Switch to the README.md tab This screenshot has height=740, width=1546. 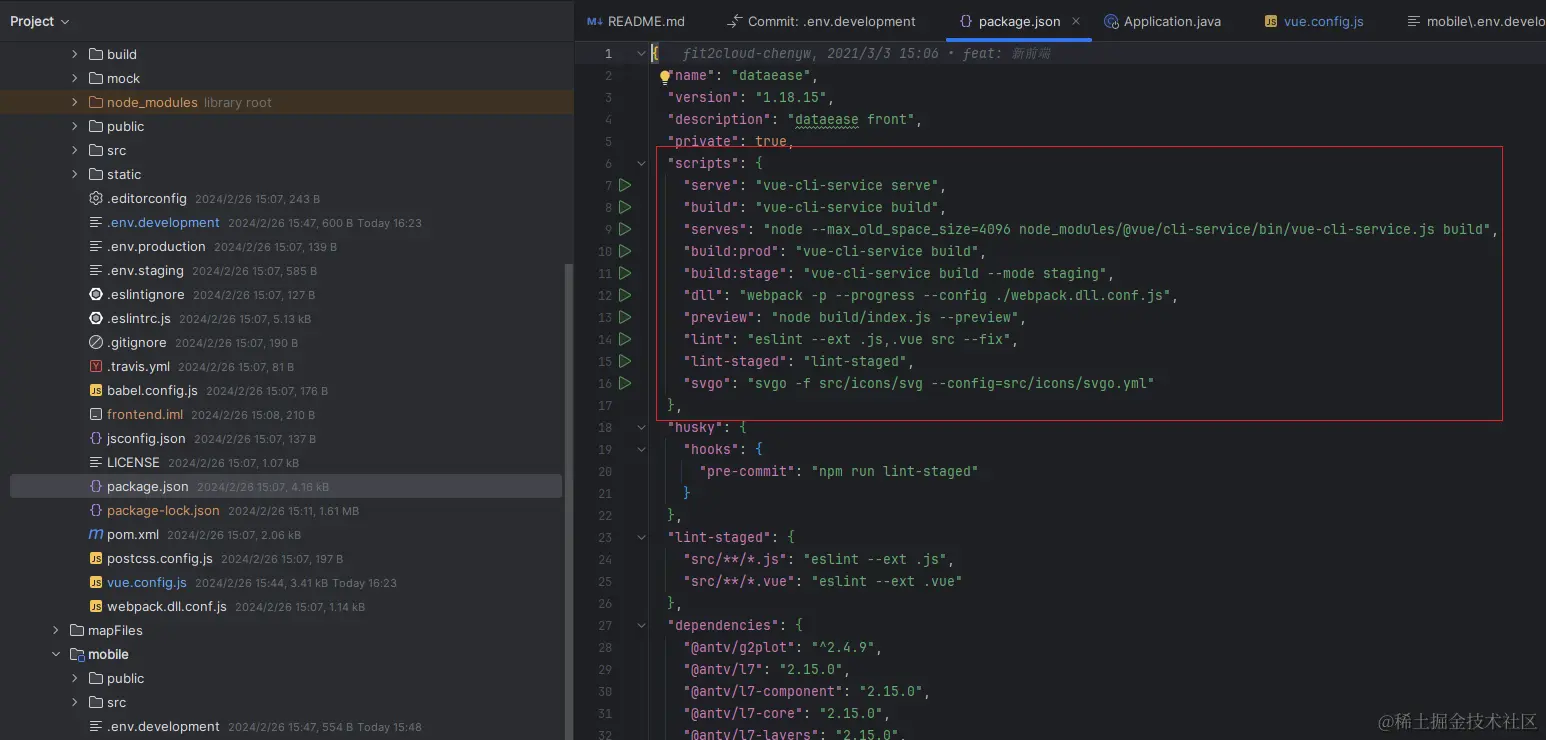pos(637,21)
